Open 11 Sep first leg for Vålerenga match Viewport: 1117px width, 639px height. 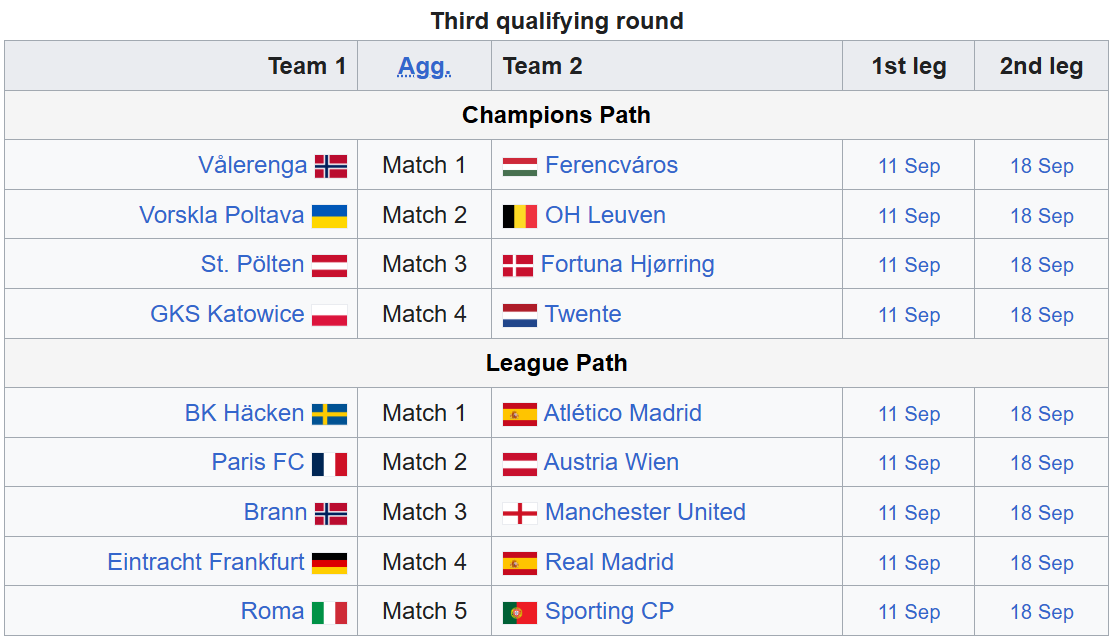tap(909, 166)
